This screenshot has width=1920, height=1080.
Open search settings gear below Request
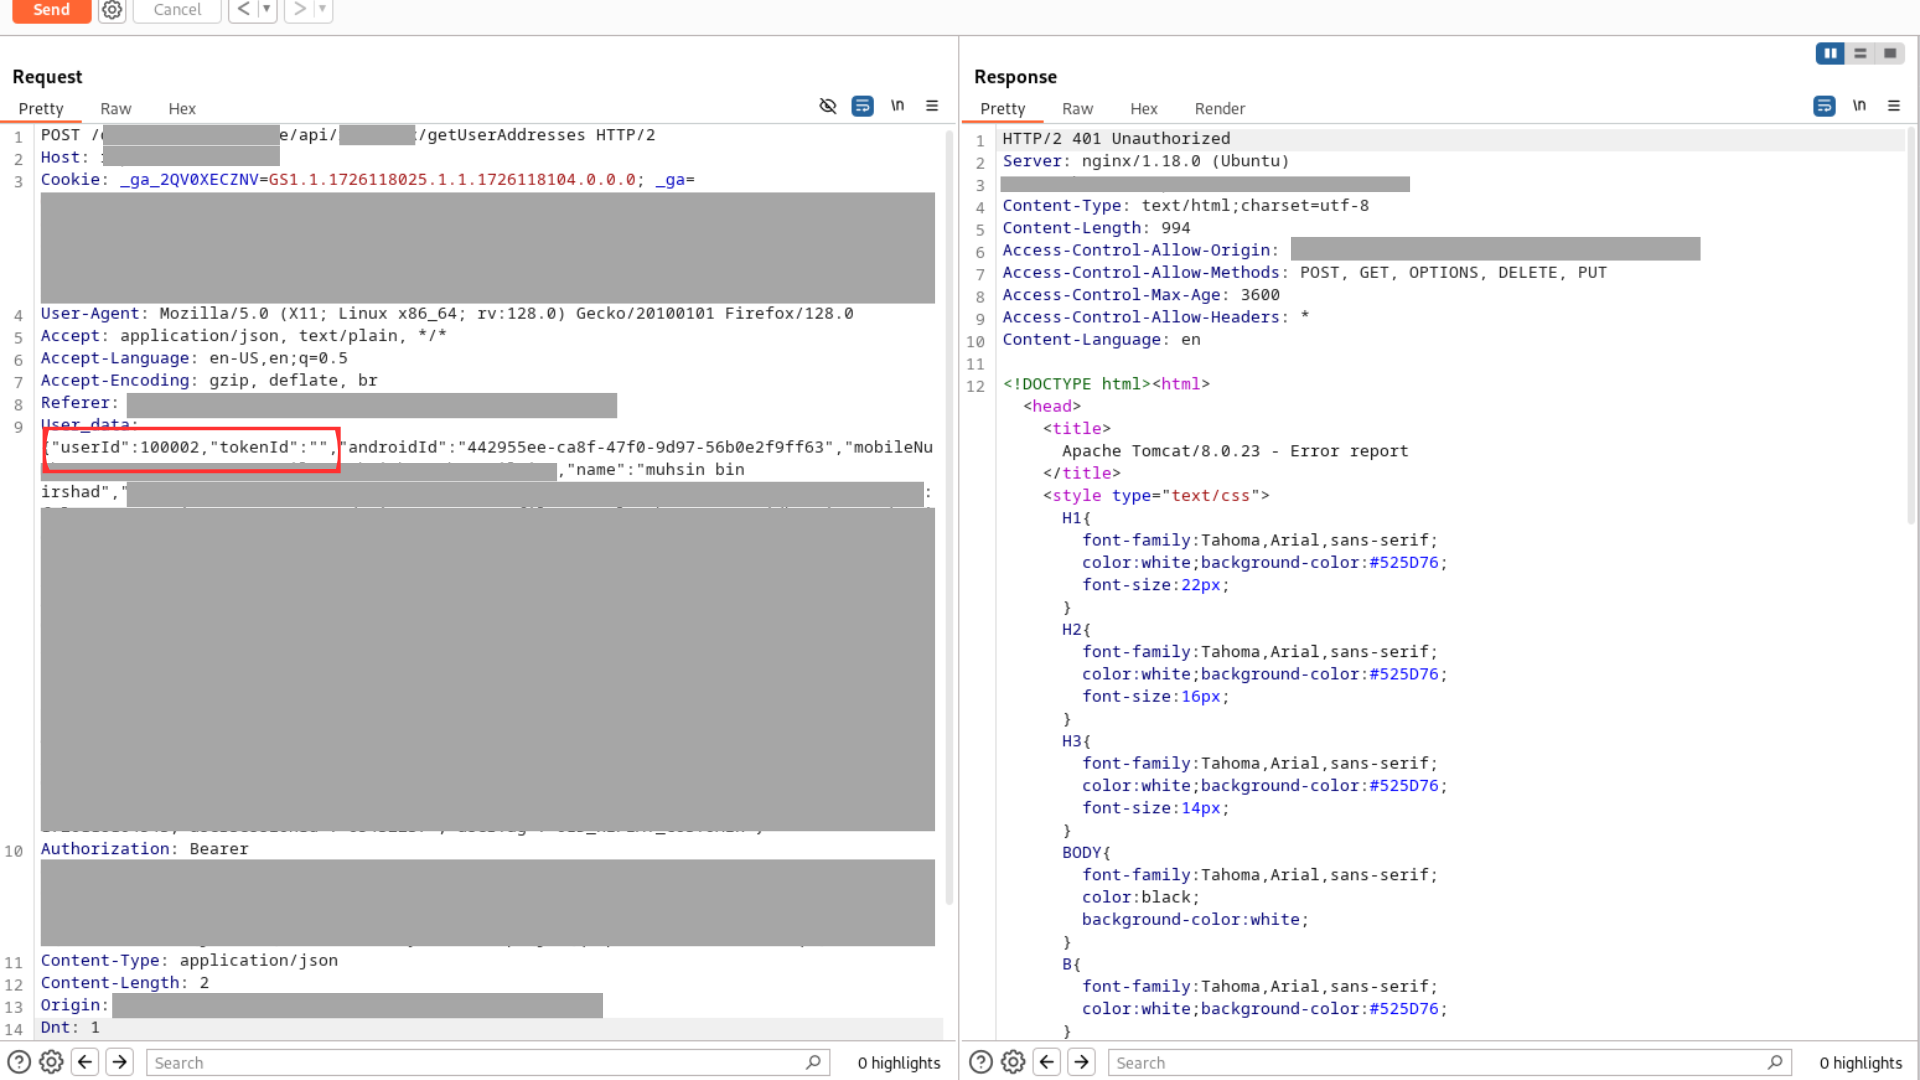51,1062
